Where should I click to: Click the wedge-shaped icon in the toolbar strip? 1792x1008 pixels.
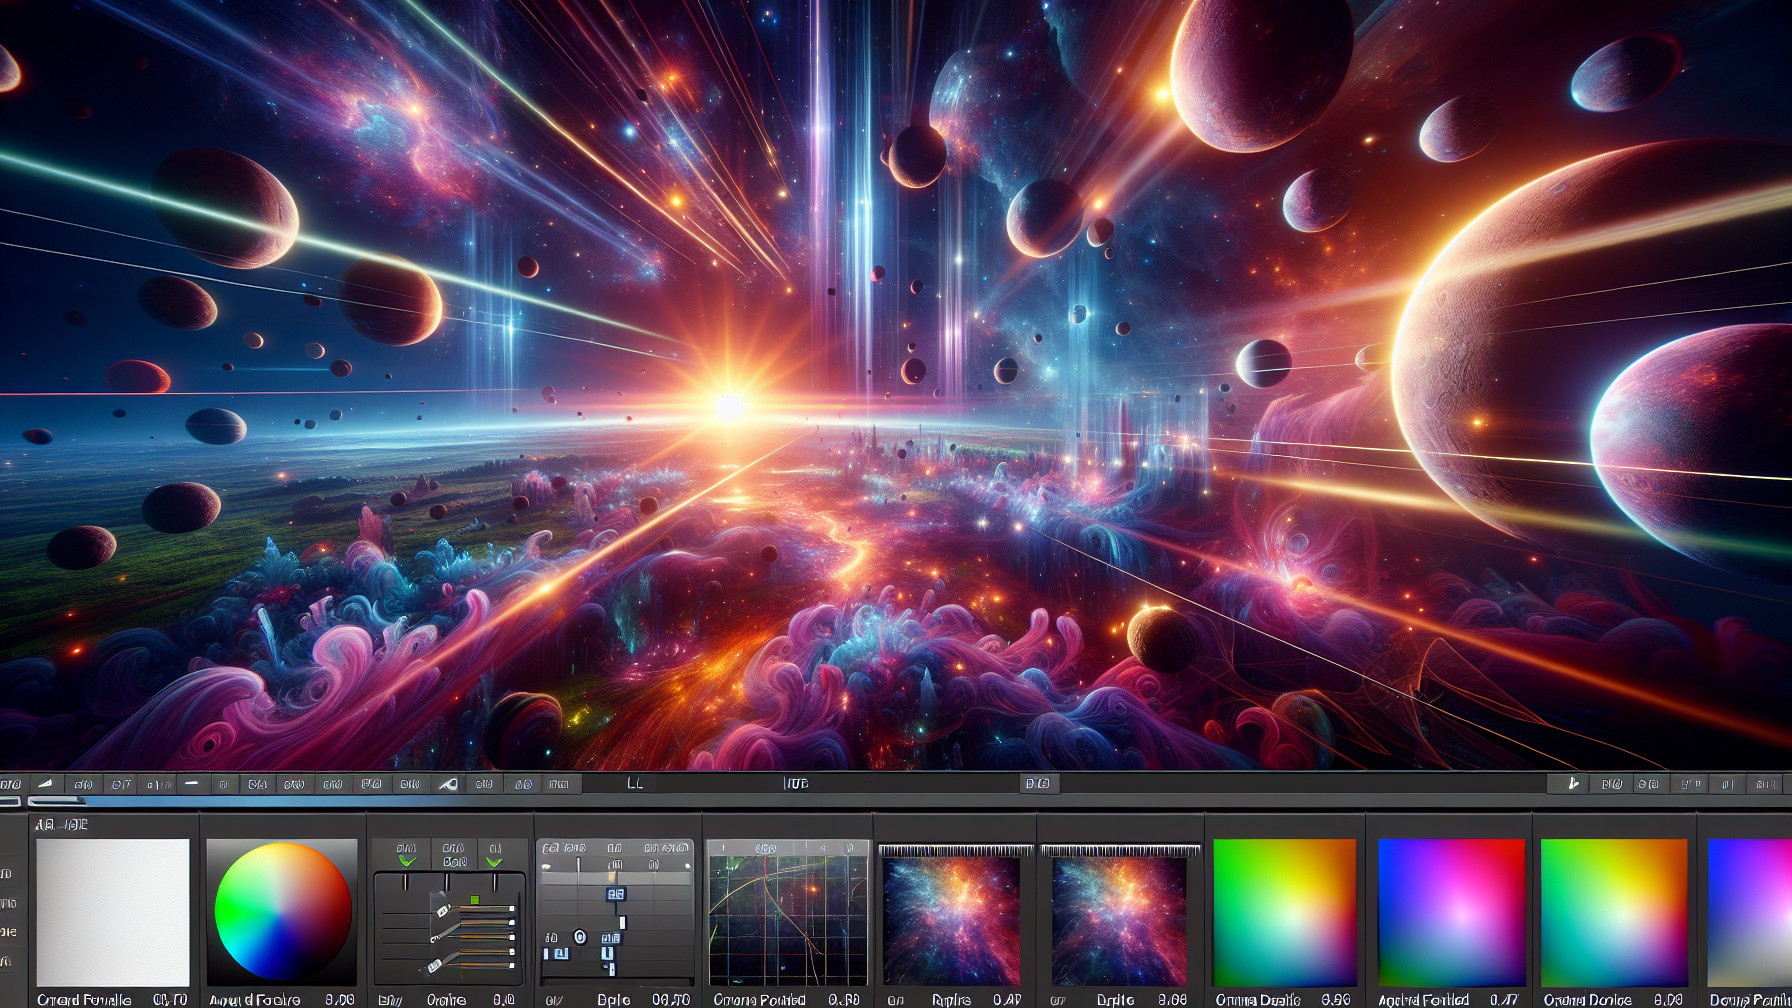[46, 784]
